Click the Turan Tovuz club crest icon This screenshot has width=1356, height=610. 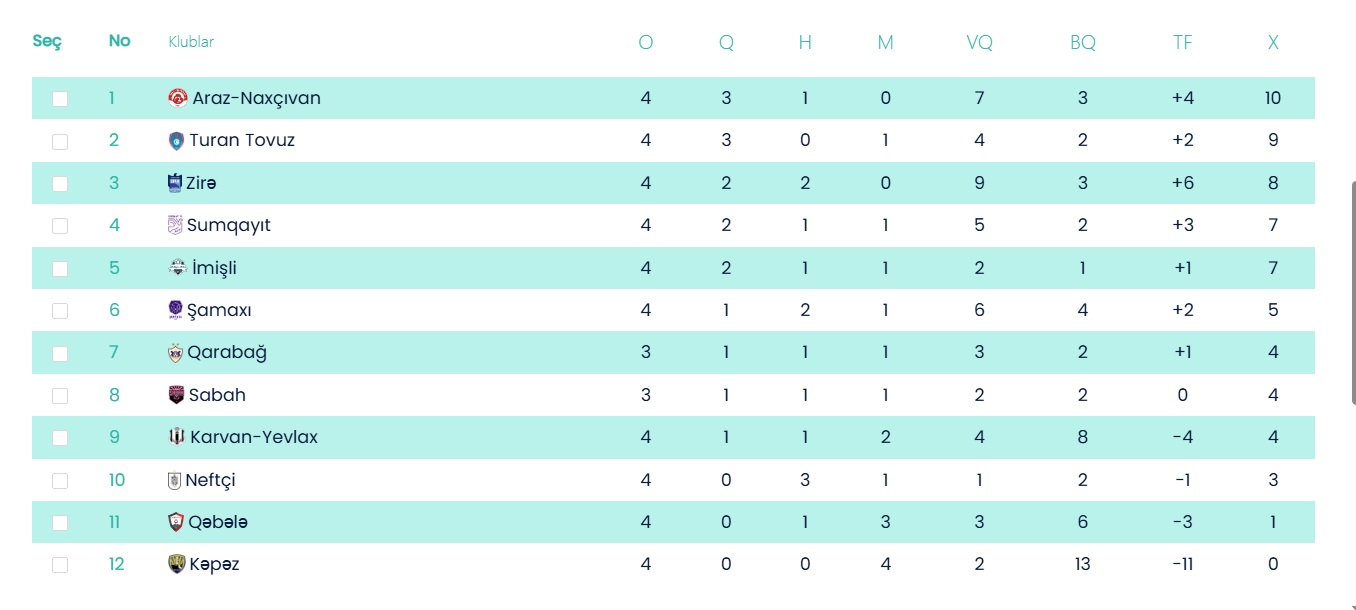coord(177,141)
